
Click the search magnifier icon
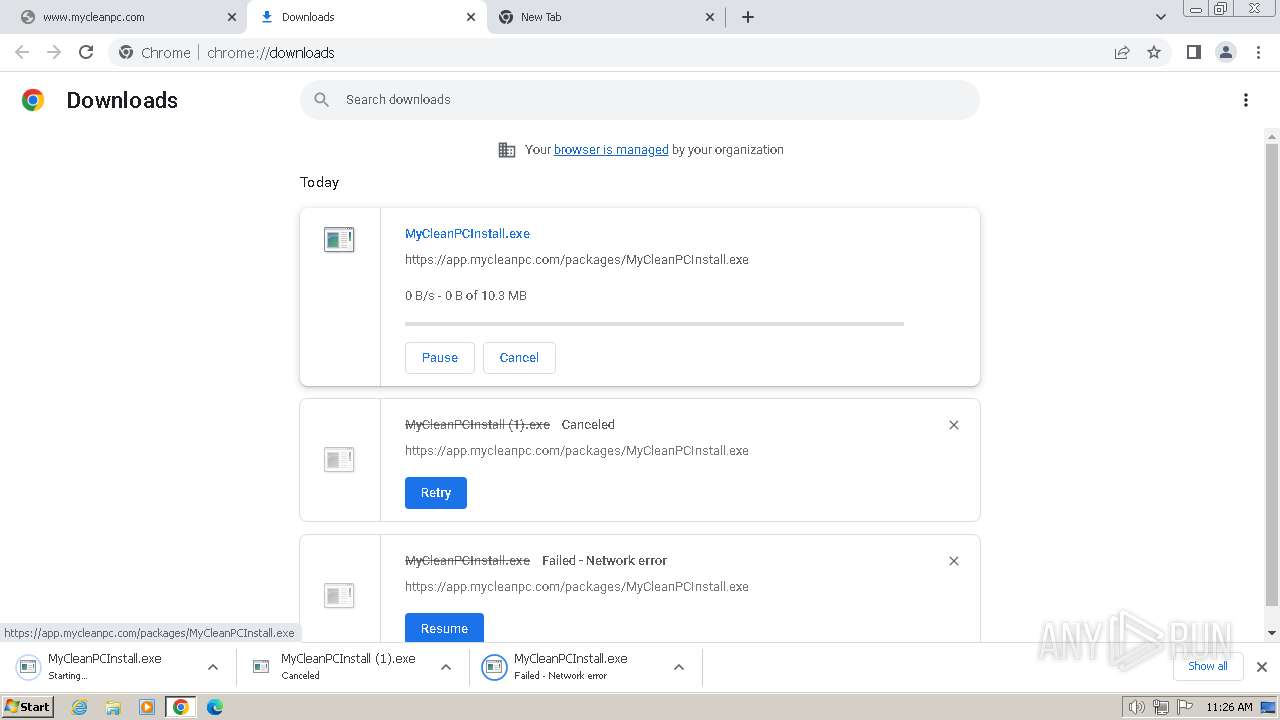pyautogui.click(x=321, y=100)
